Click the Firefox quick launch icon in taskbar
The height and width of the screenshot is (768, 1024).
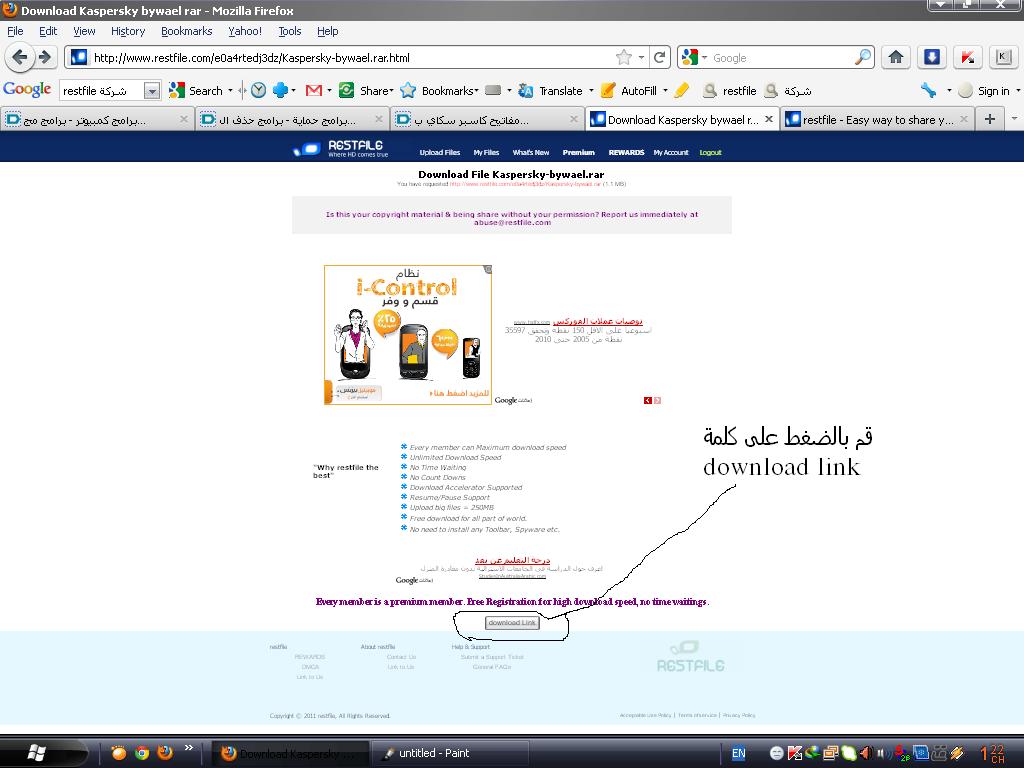pos(165,752)
